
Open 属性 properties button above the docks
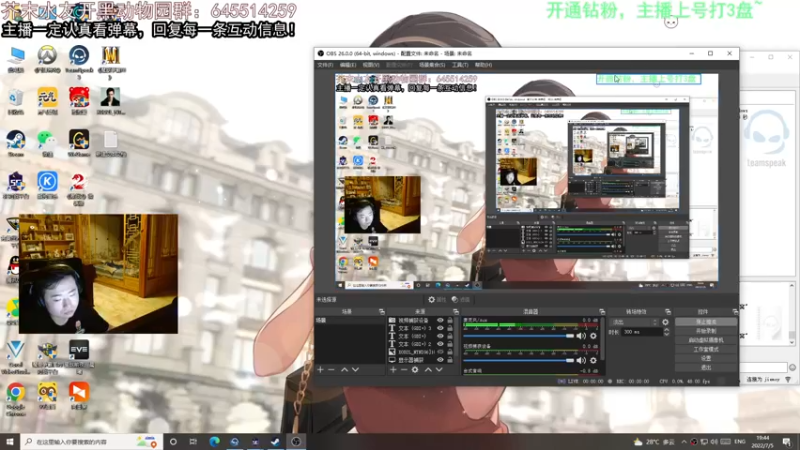click(x=437, y=299)
